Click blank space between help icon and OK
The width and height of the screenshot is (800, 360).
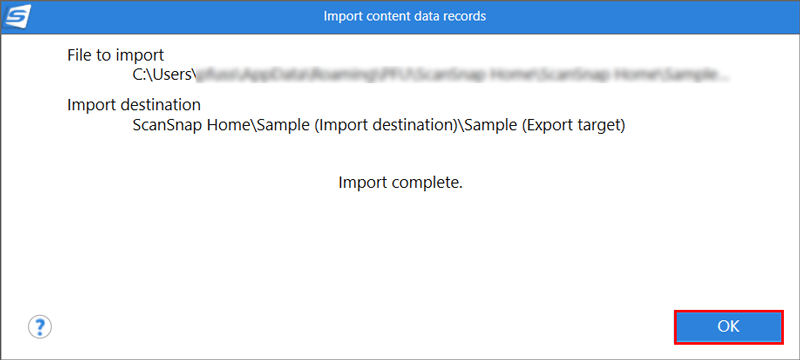click(x=362, y=326)
